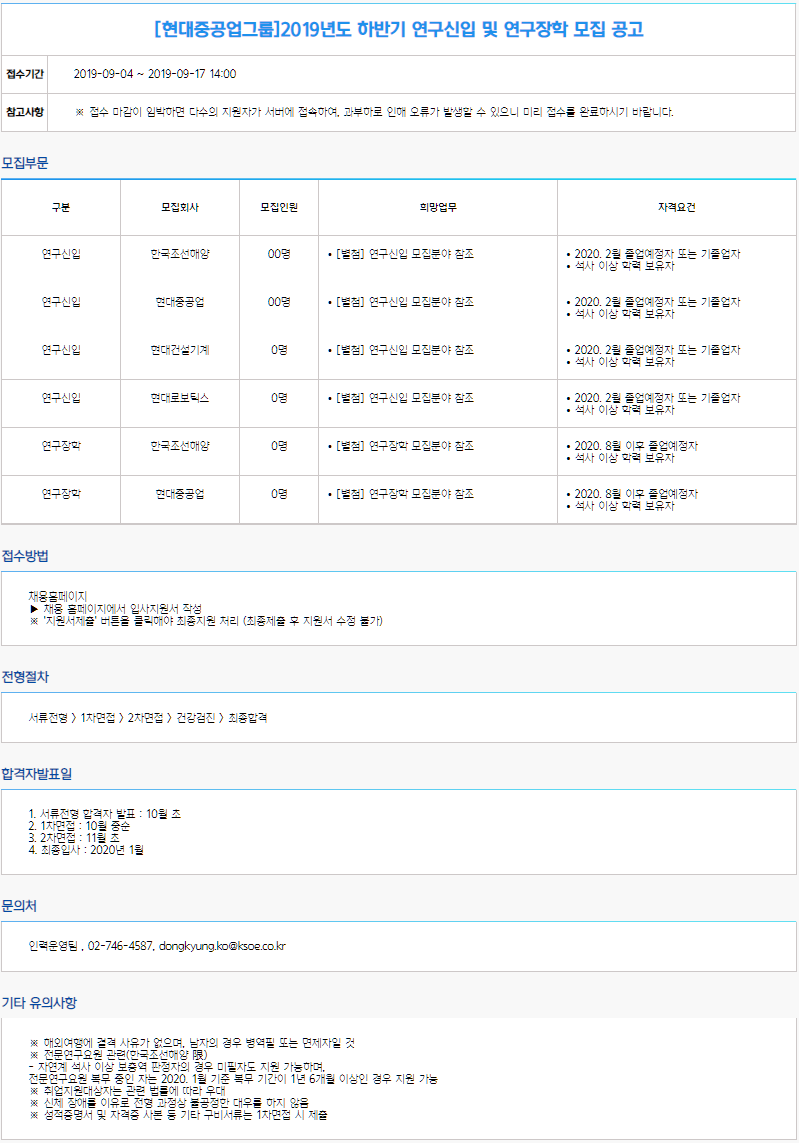The image size is (799, 1143).
Task: Click the 전형절차 section heading
Action: [x=25, y=677]
